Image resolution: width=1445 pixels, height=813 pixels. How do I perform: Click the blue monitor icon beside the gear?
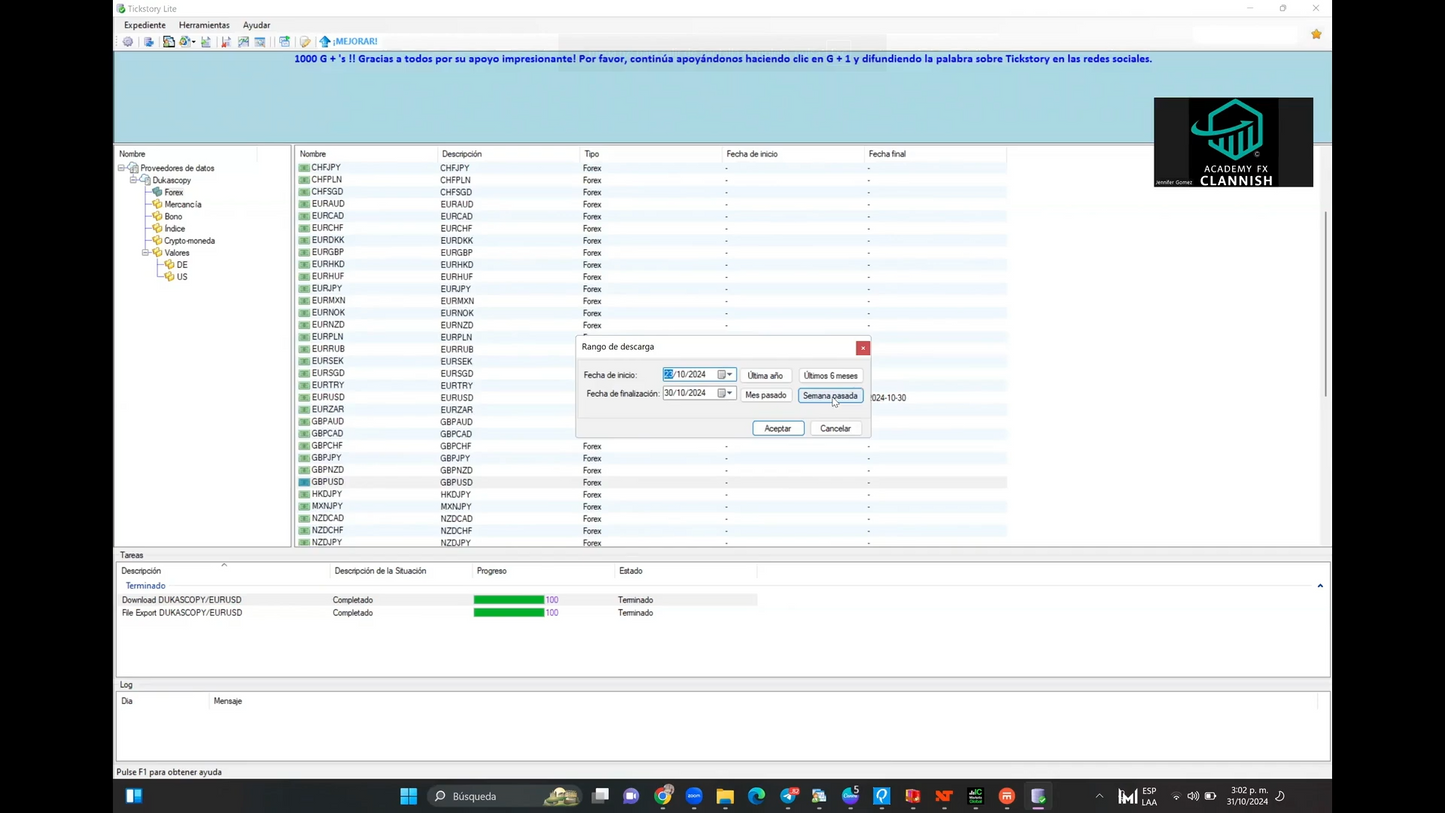149,42
